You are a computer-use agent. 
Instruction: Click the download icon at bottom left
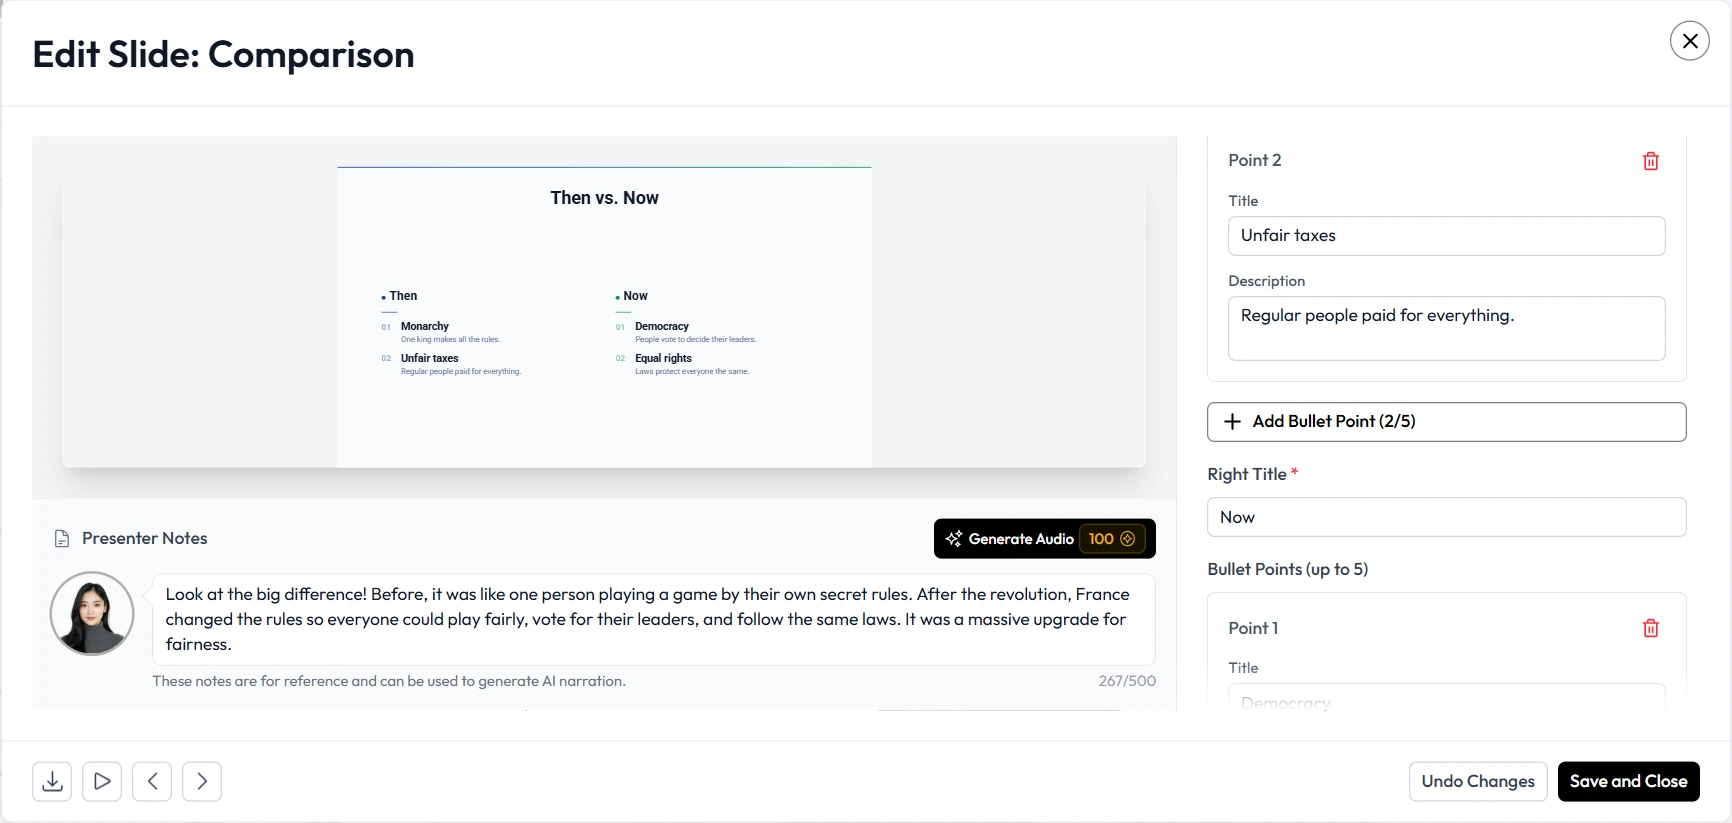pyautogui.click(x=52, y=781)
